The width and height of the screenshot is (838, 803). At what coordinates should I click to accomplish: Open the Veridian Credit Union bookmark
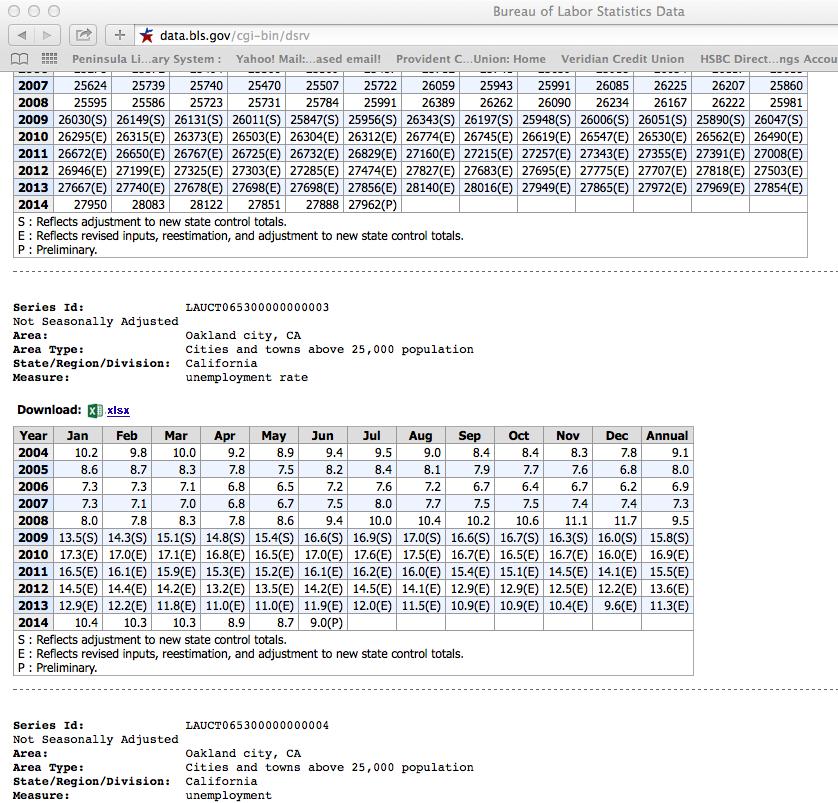[x=623, y=59]
